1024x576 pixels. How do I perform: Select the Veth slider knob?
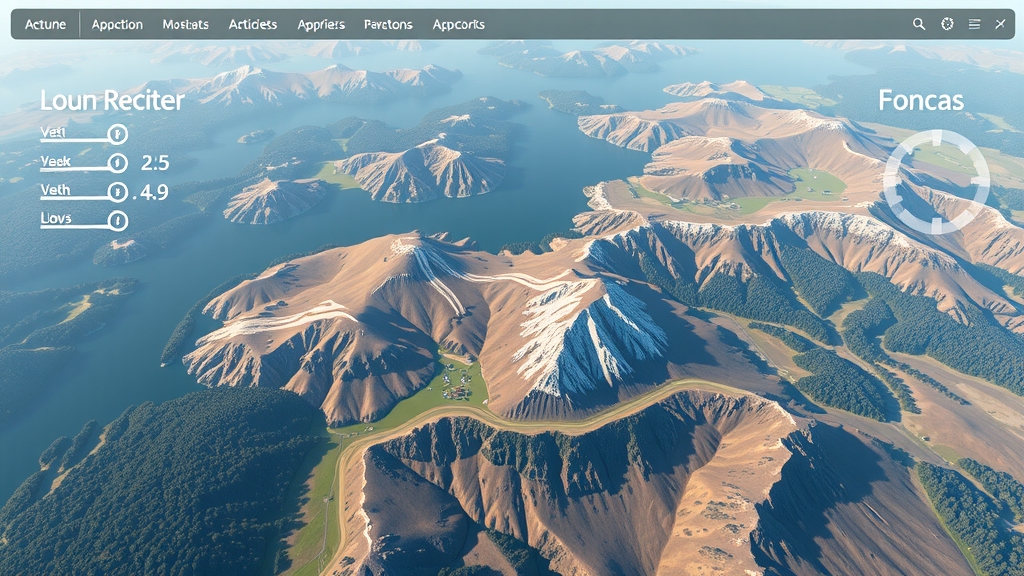[x=117, y=191]
